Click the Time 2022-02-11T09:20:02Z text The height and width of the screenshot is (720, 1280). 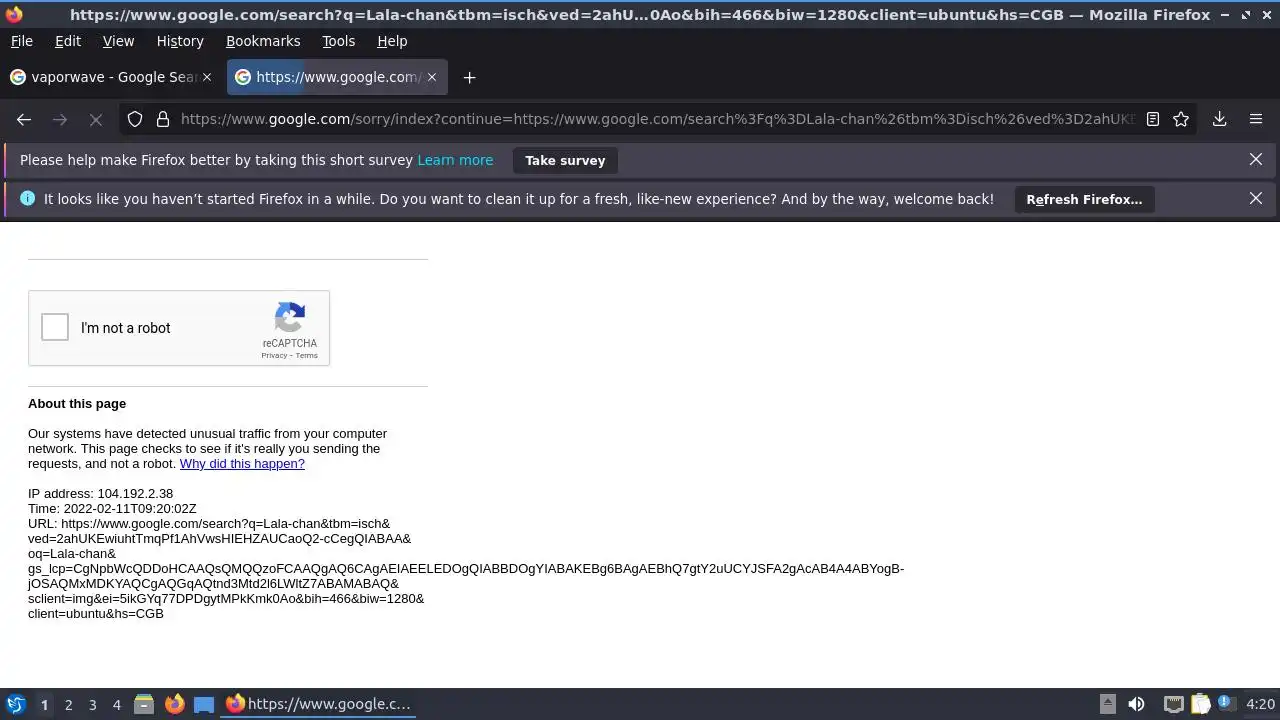(x=112, y=509)
